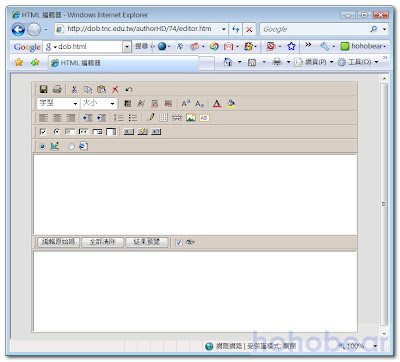Toggle checkbox next to preview buttons

[179, 242]
